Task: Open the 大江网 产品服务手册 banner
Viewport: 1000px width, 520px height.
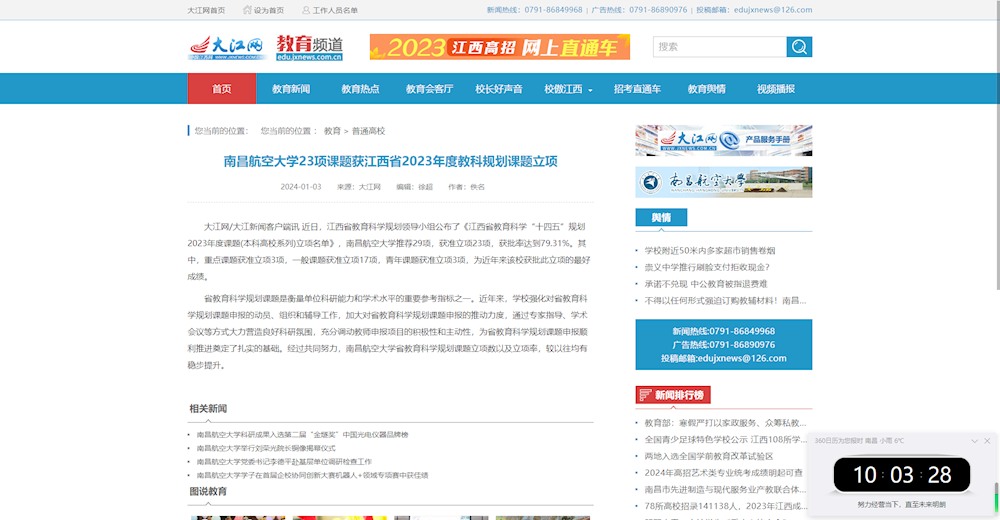Action: click(x=723, y=140)
